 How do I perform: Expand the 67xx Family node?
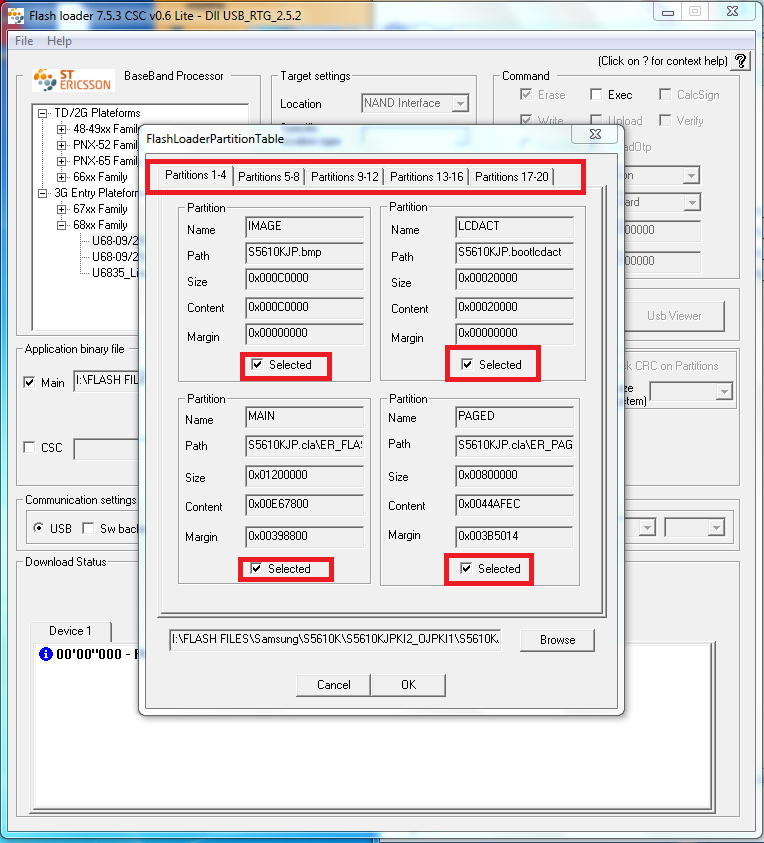(x=61, y=209)
